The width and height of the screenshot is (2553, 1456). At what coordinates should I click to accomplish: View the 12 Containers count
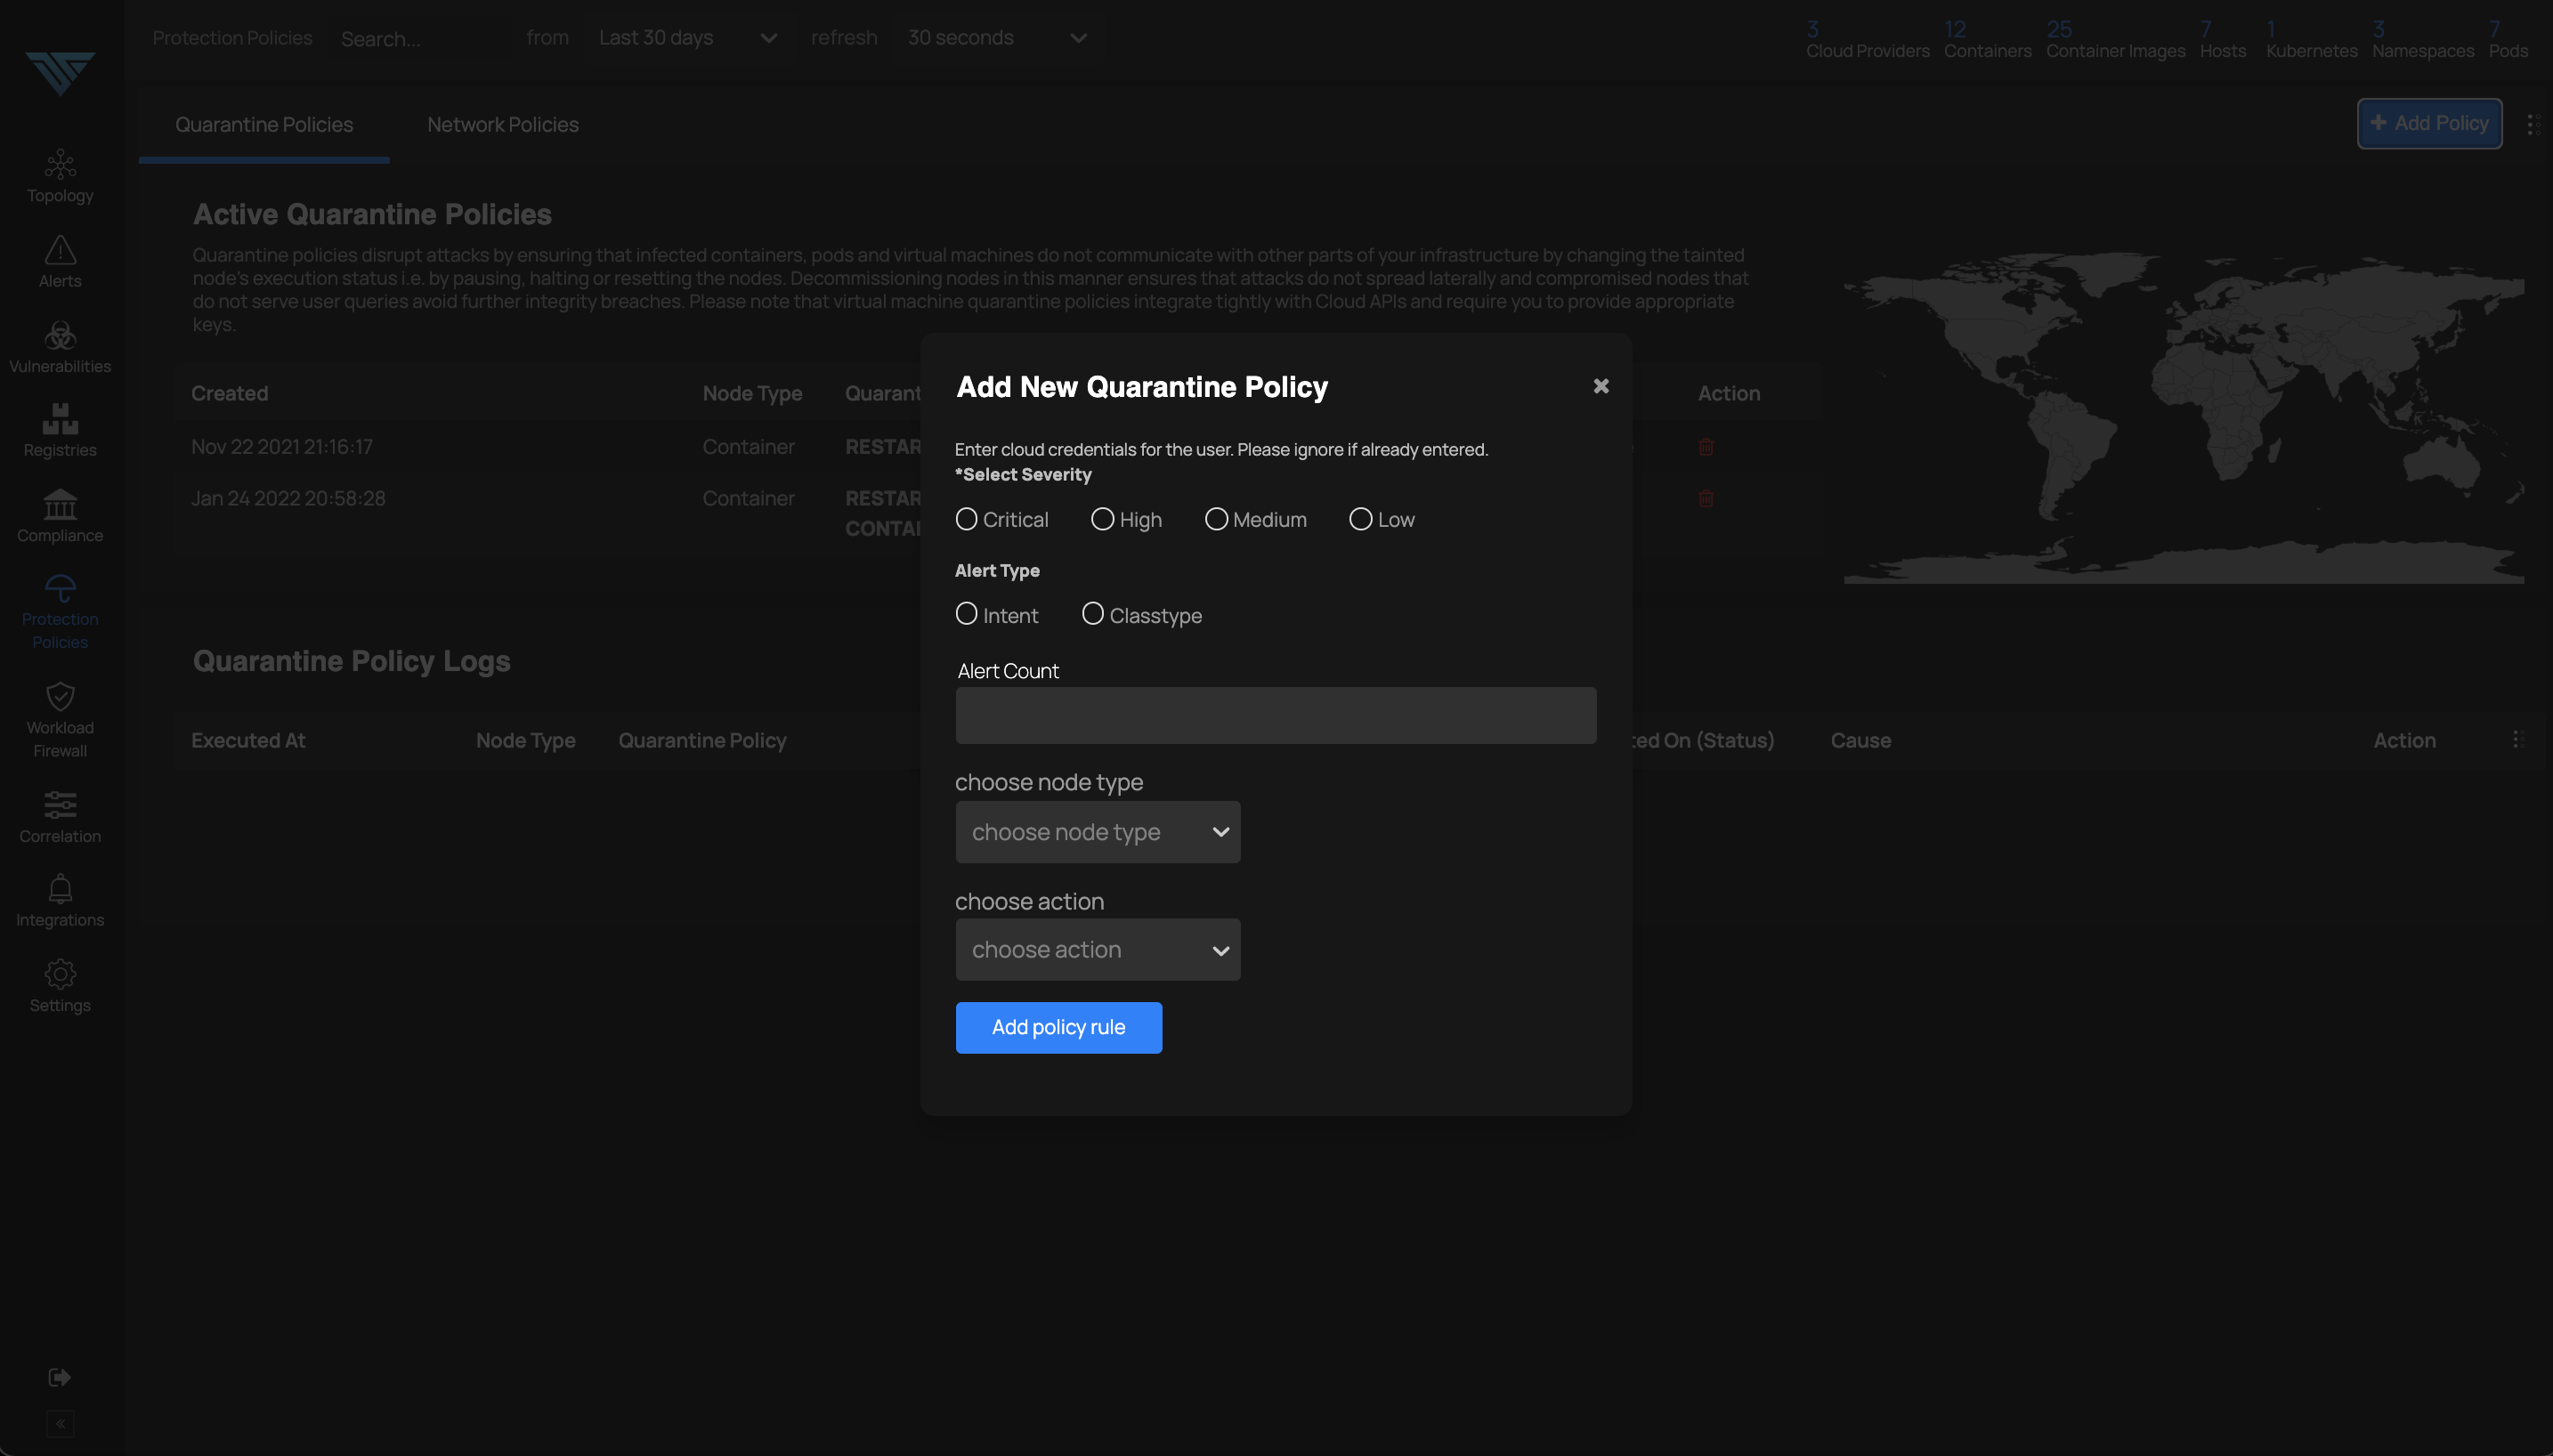pyautogui.click(x=1987, y=40)
